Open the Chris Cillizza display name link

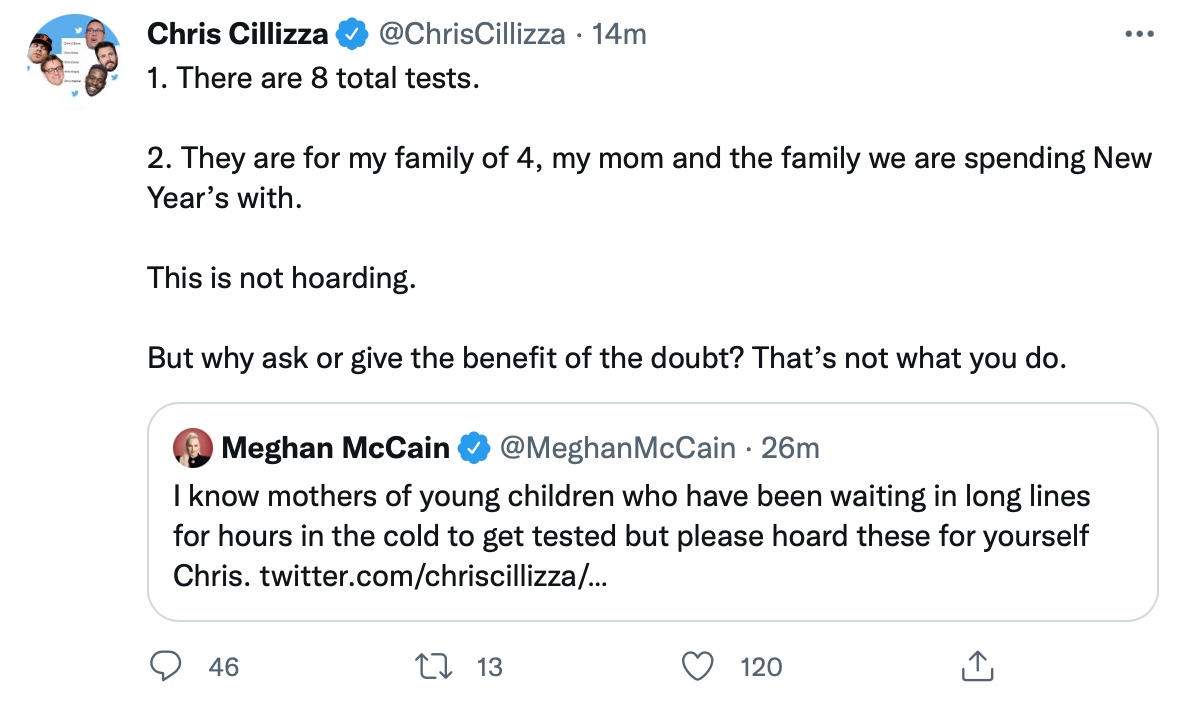point(237,34)
